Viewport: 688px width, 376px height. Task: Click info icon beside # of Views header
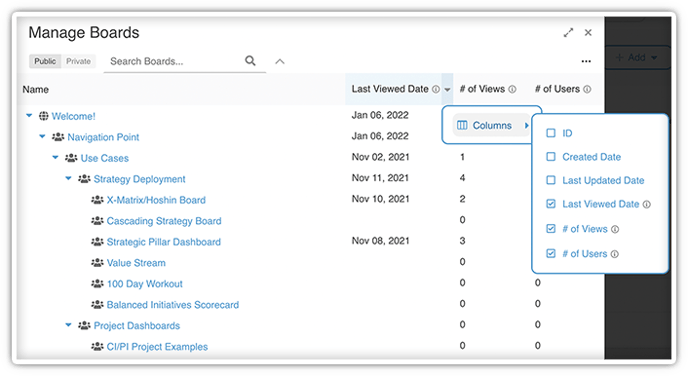(512, 89)
